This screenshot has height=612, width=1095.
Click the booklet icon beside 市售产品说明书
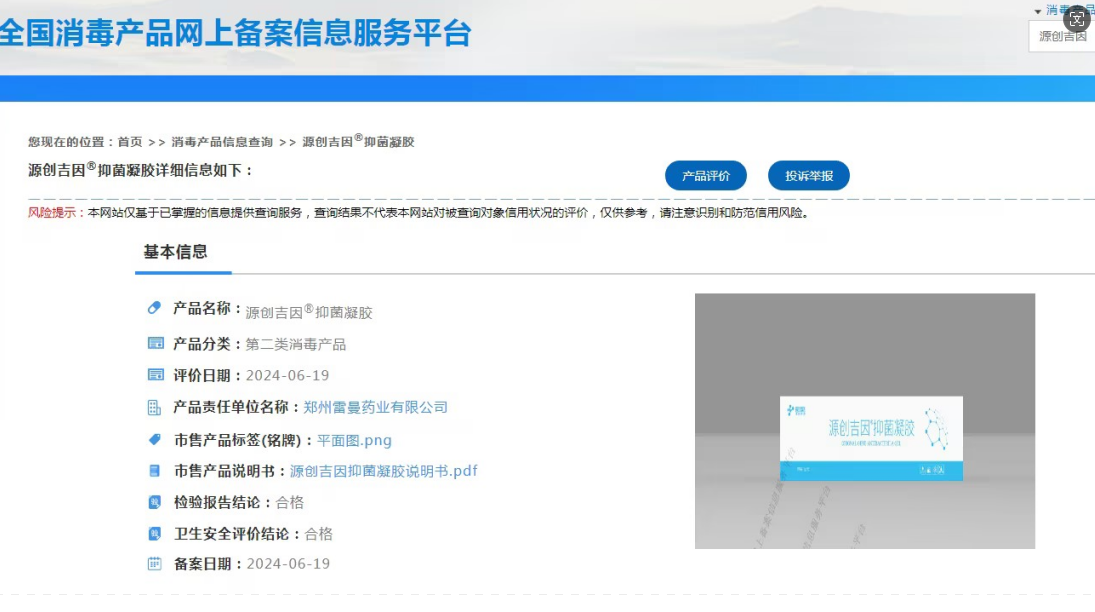tap(154, 470)
